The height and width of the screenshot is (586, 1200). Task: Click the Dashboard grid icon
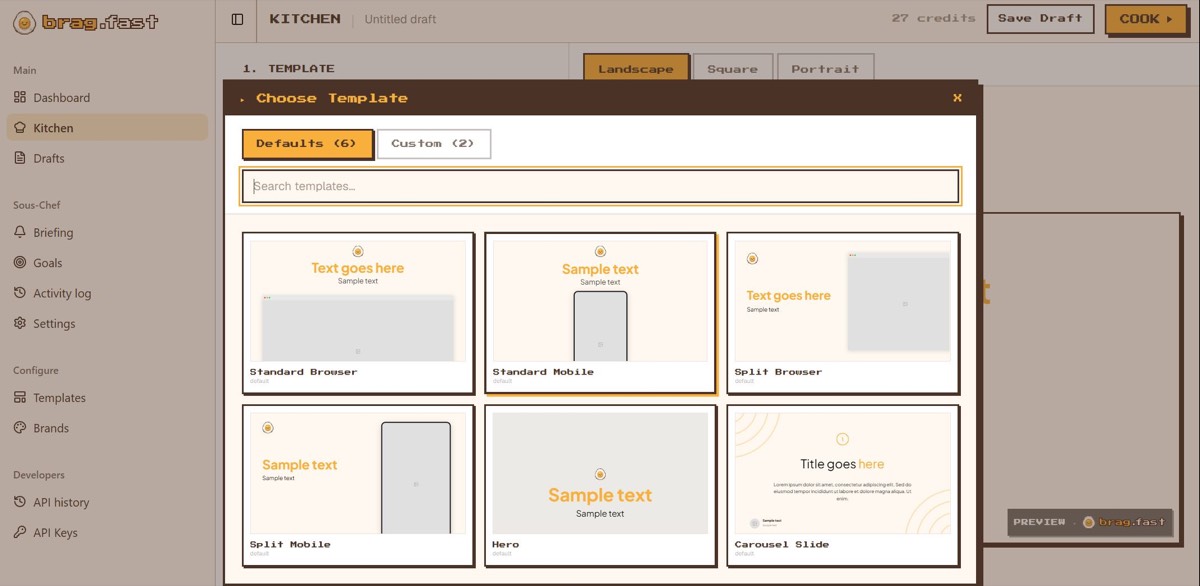click(21, 97)
